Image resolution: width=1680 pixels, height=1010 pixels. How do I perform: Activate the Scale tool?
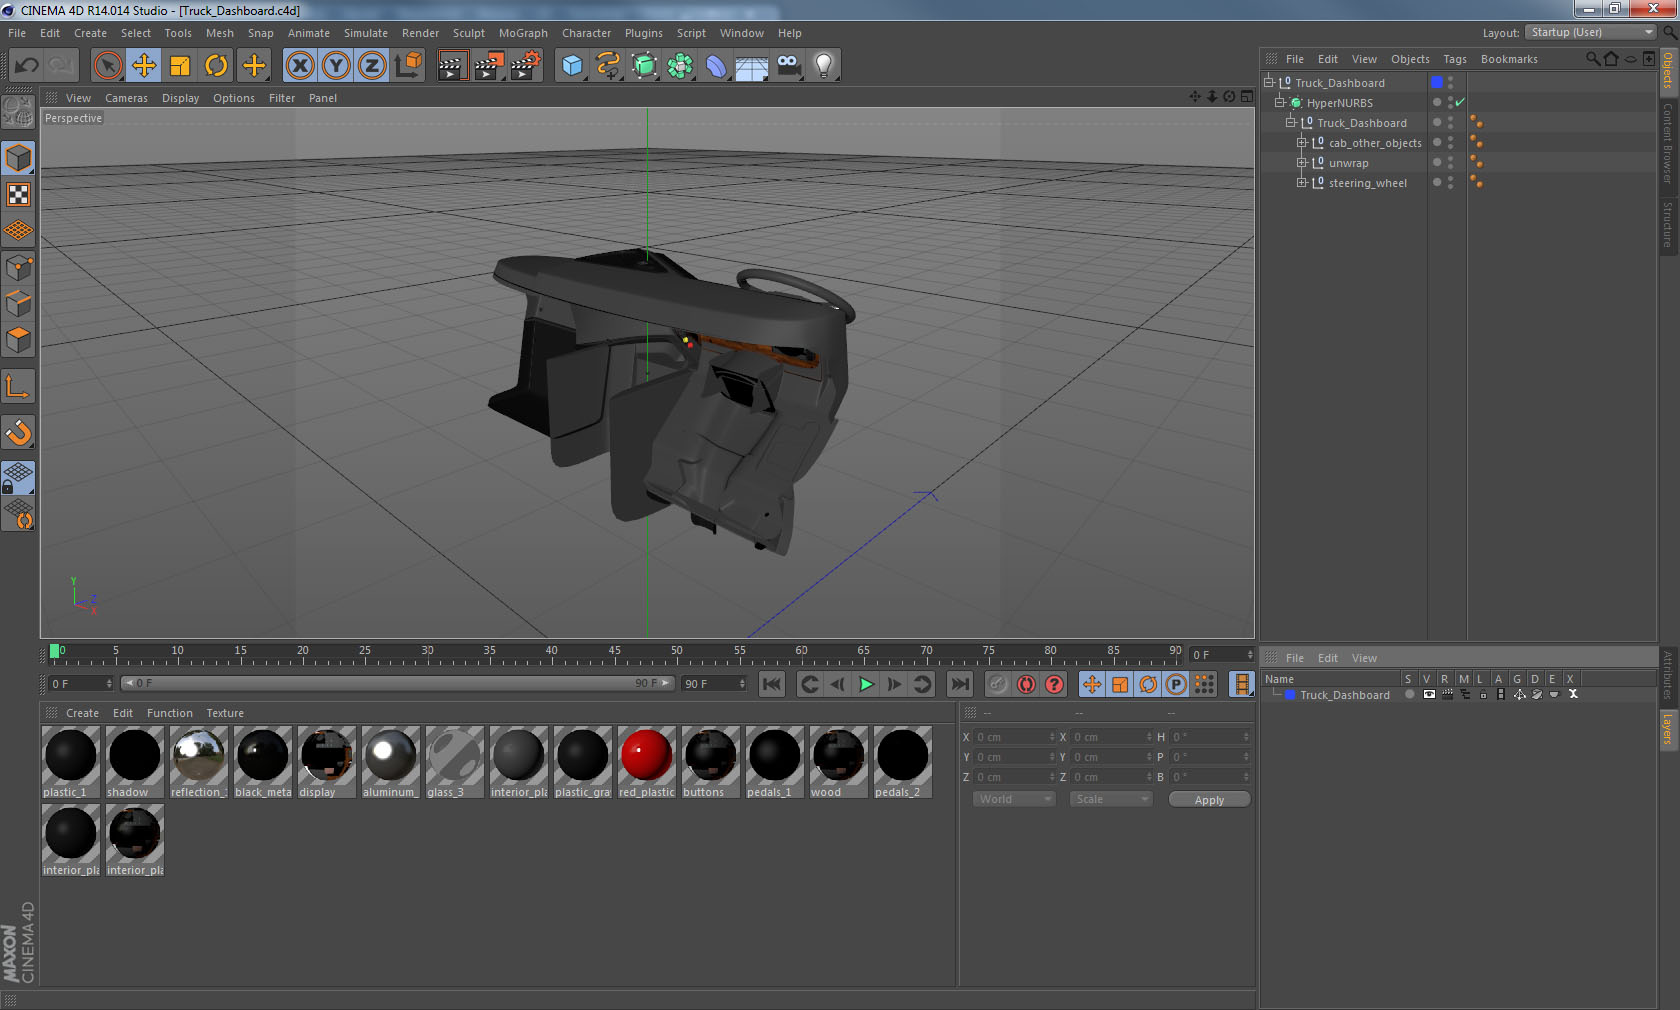coord(180,66)
